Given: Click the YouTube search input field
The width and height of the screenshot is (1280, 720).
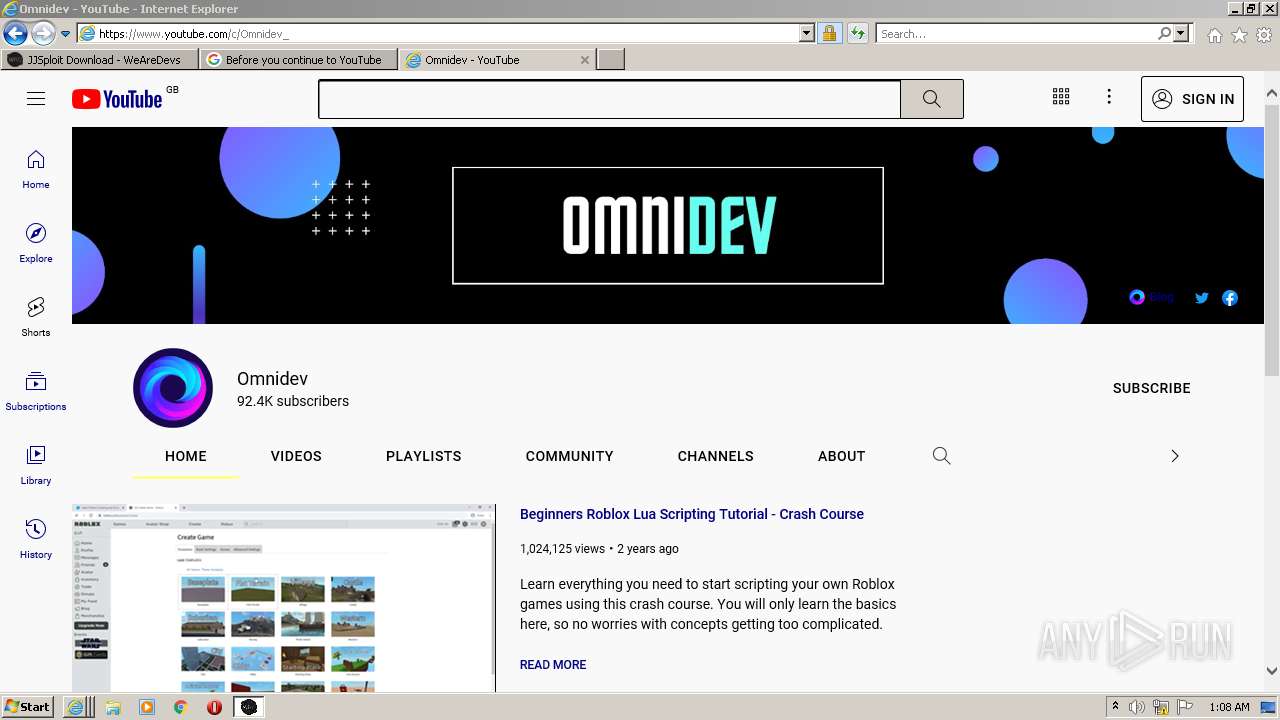Looking at the screenshot, I should [x=609, y=99].
